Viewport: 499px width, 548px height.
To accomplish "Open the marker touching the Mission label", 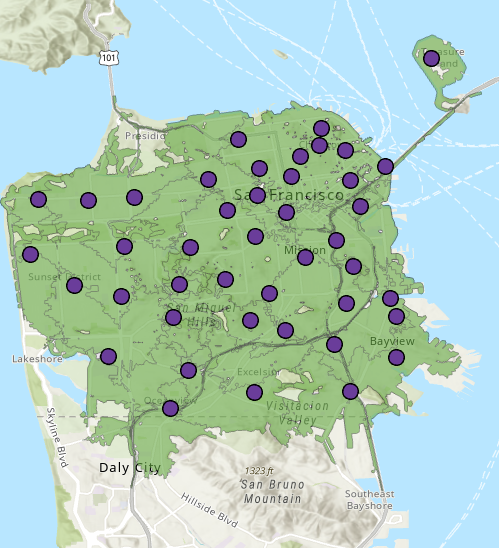I will point(305,258).
